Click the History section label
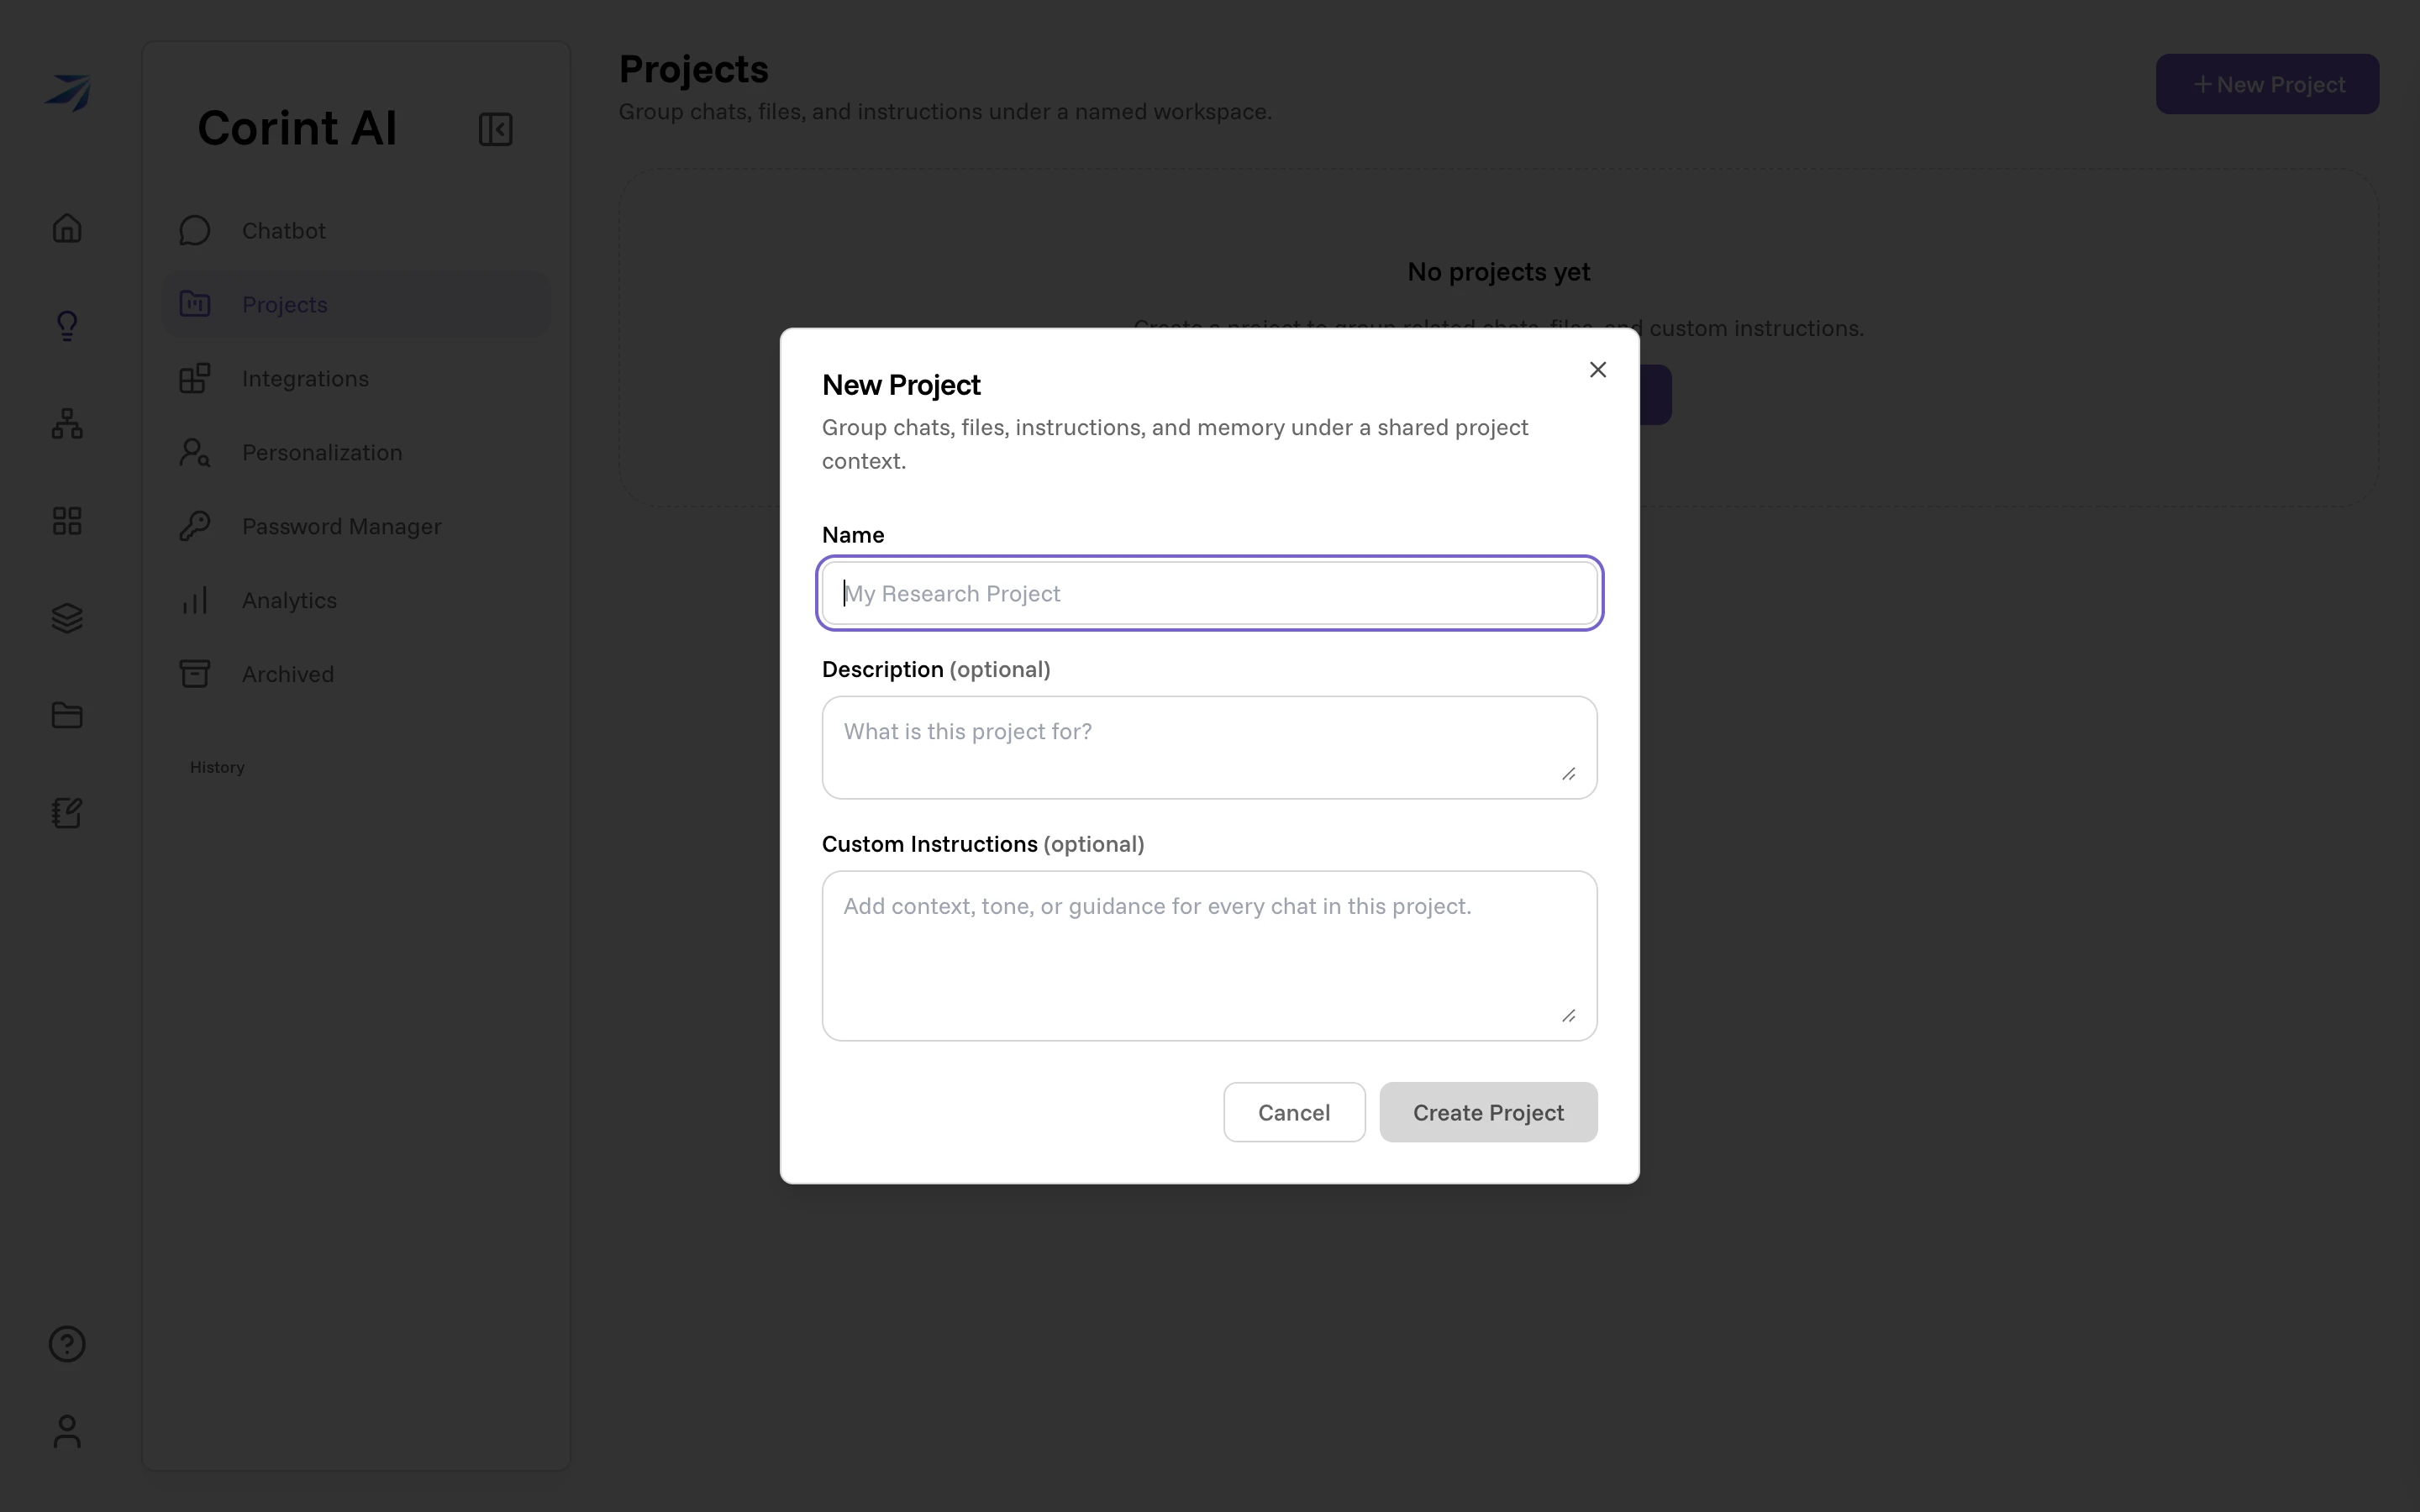 pyautogui.click(x=217, y=767)
